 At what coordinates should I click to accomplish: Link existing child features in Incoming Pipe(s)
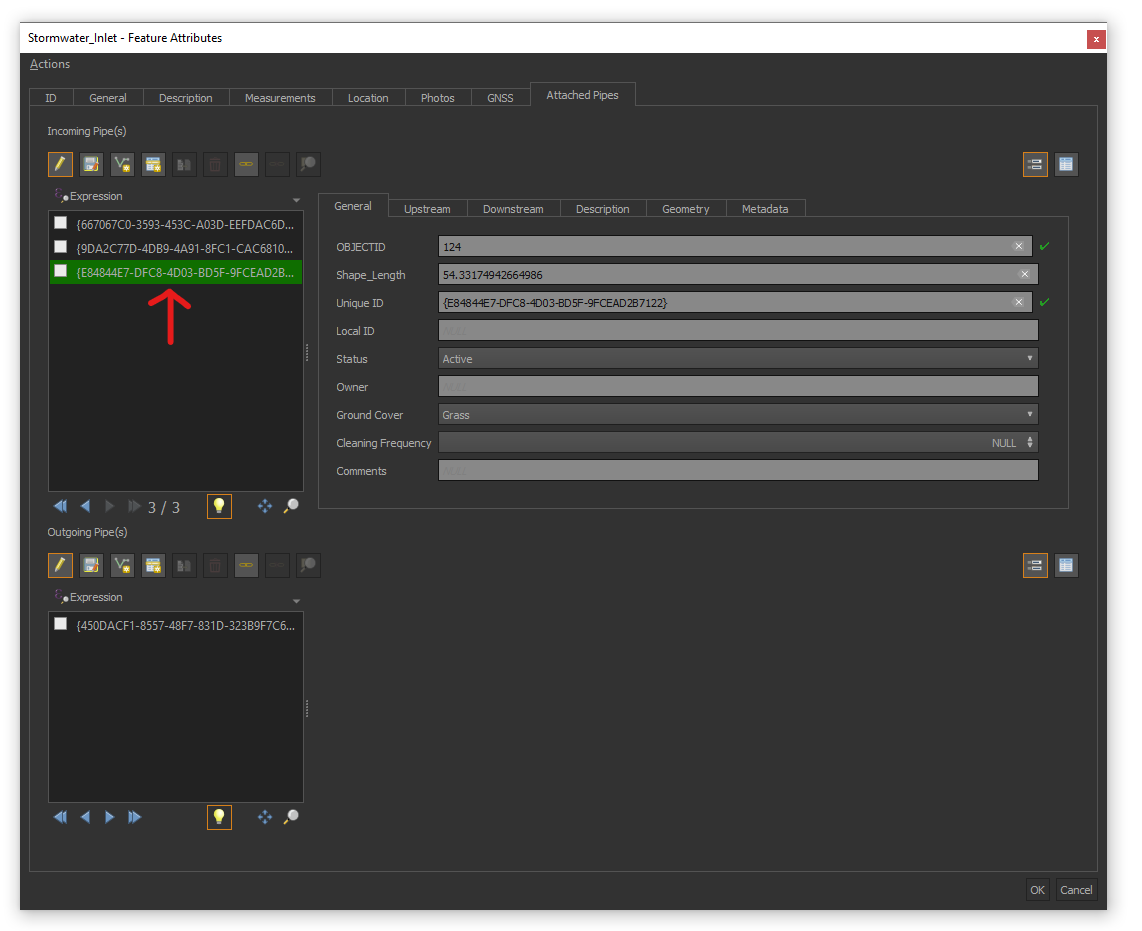coord(246,165)
